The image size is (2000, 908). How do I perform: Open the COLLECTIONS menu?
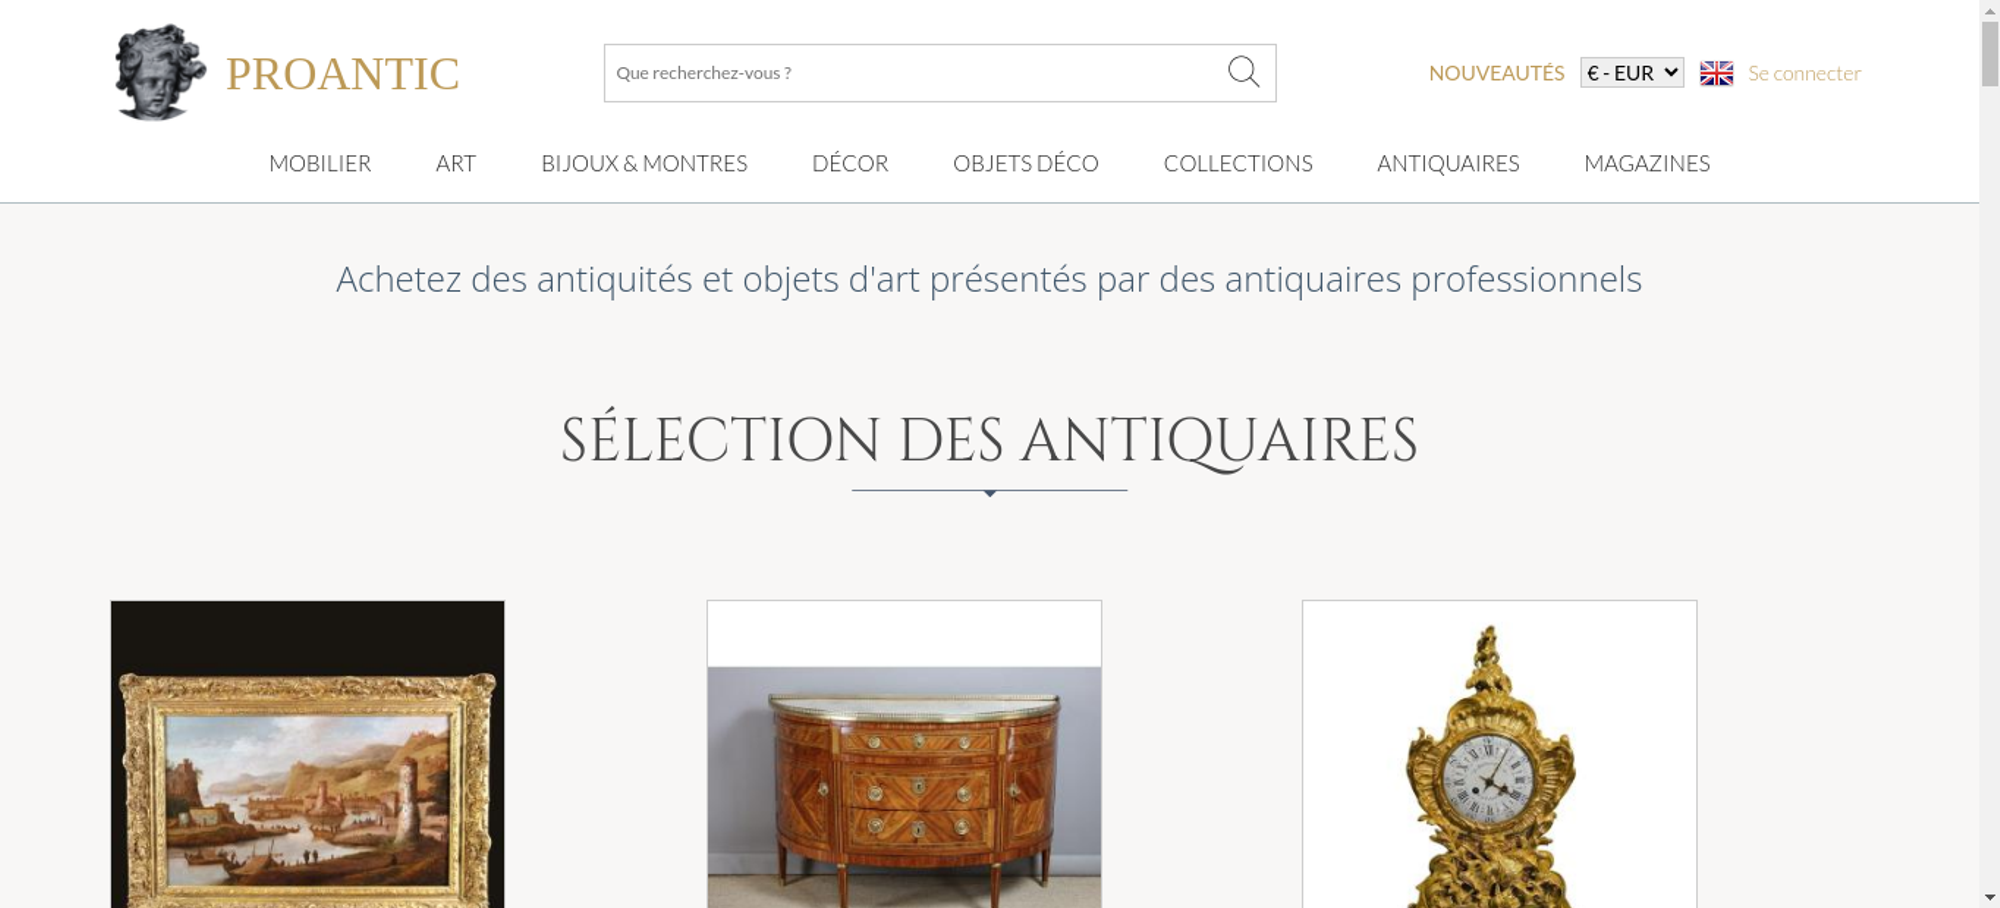click(1238, 164)
